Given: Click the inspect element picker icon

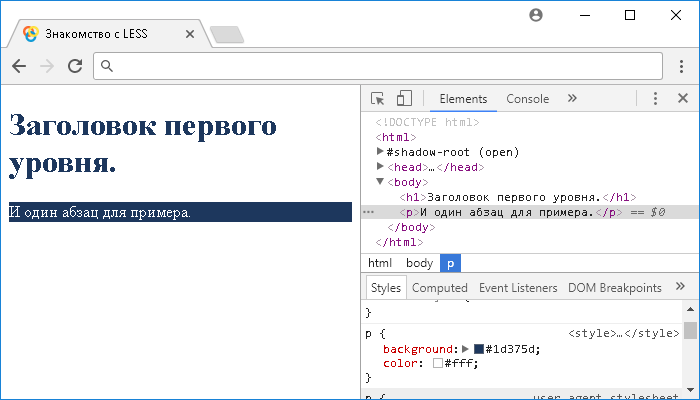Looking at the screenshot, I should tap(378, 99).
